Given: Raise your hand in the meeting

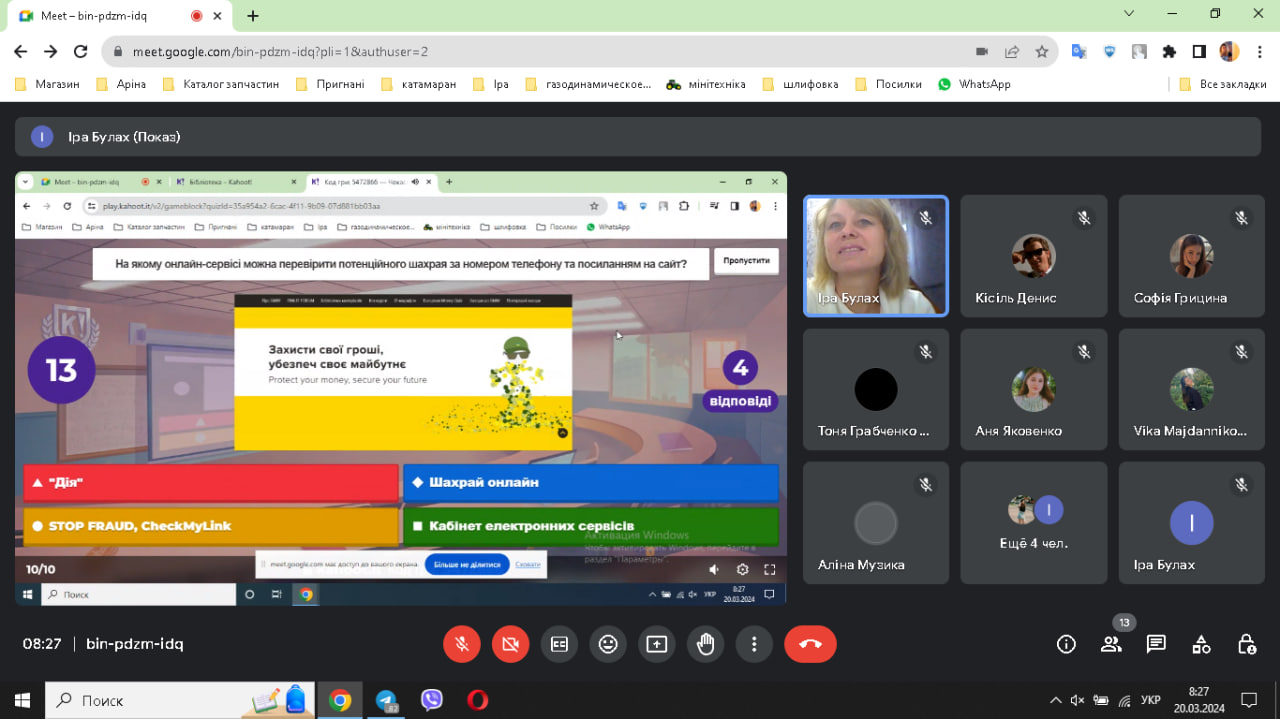Looking at the screenshot, I should [706, 644].
